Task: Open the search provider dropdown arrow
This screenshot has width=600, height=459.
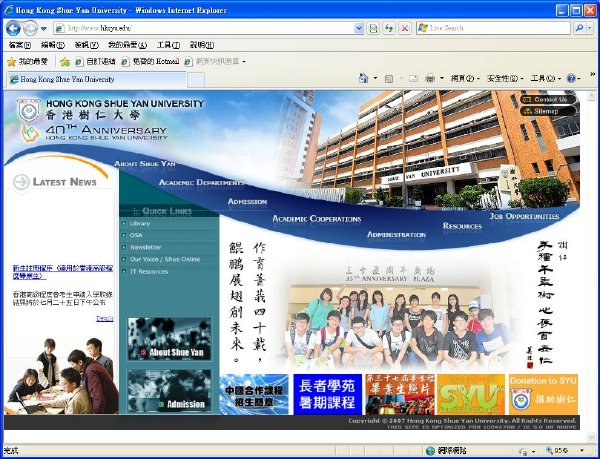Action: click(590, 28)
